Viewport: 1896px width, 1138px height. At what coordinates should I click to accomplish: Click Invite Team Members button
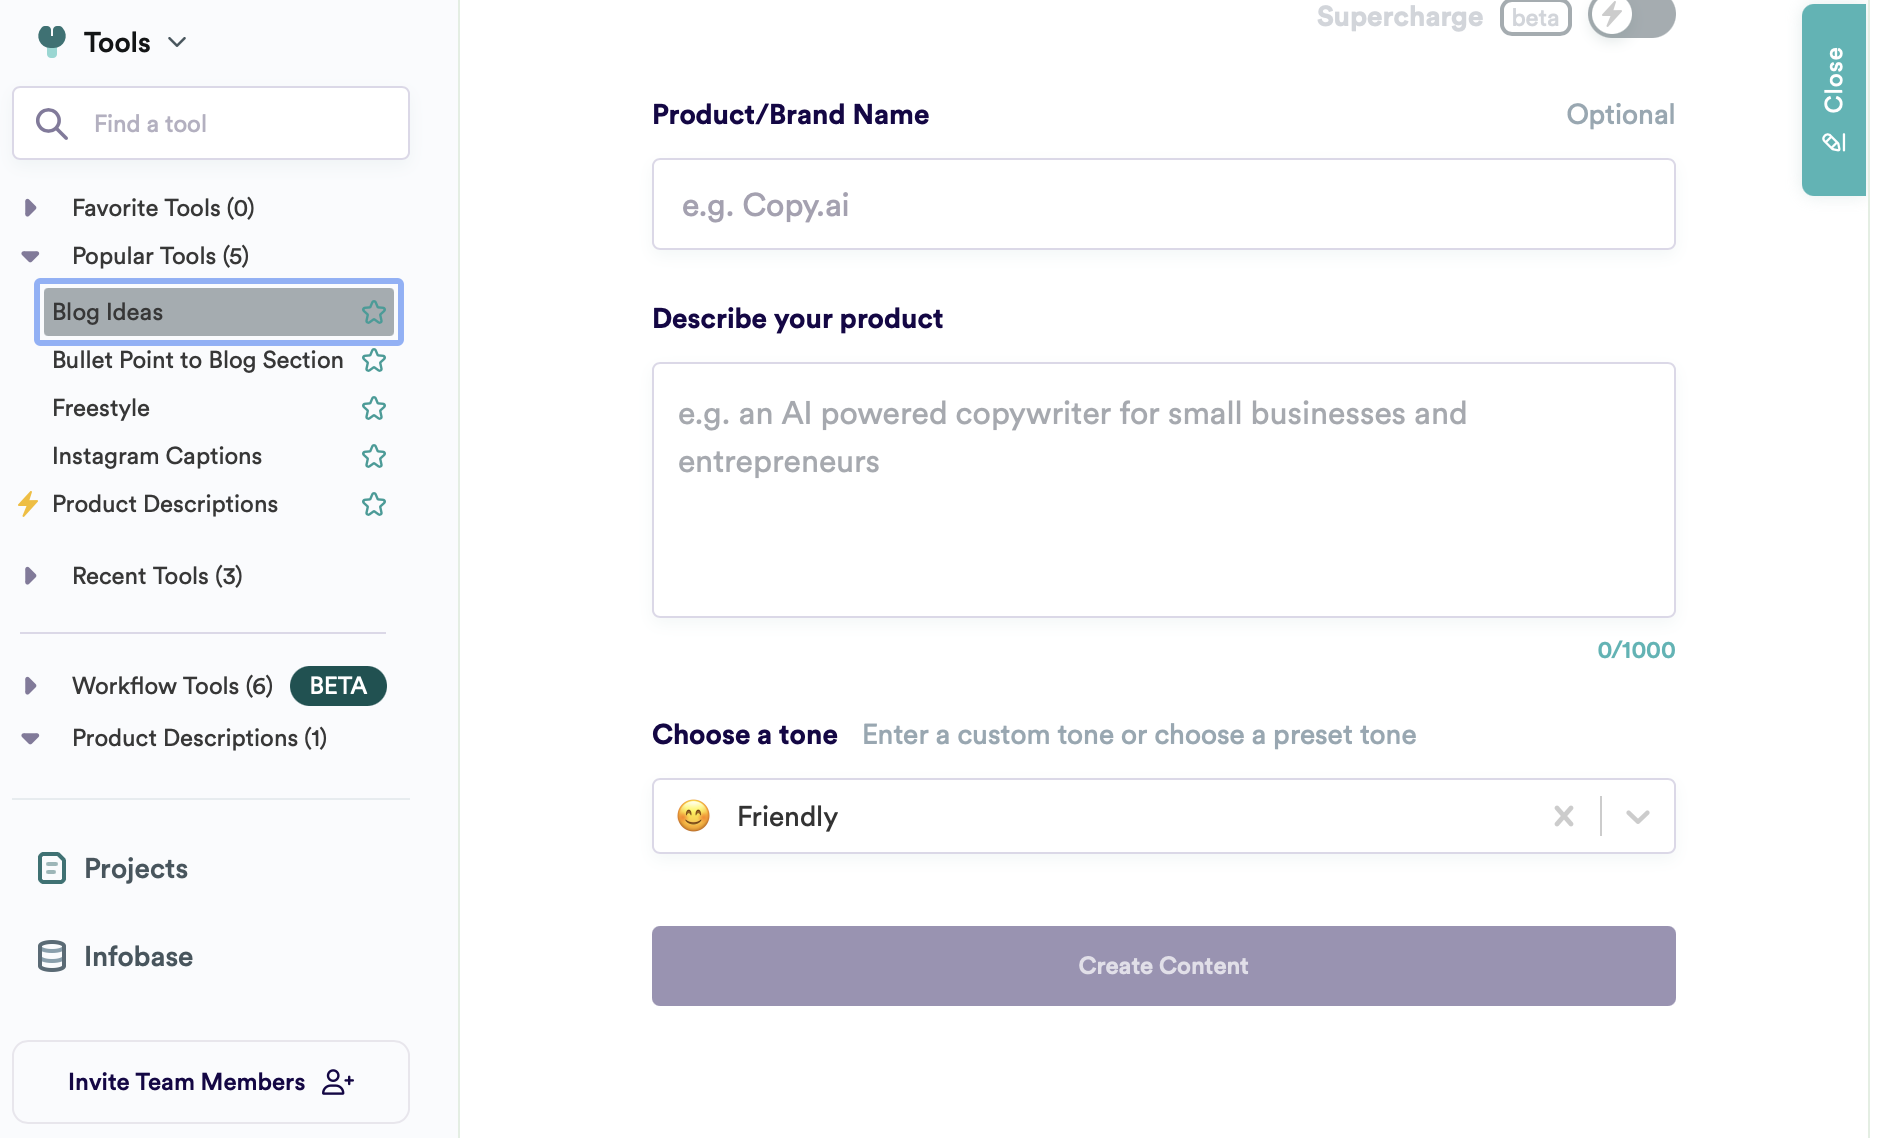(211, 1082)
